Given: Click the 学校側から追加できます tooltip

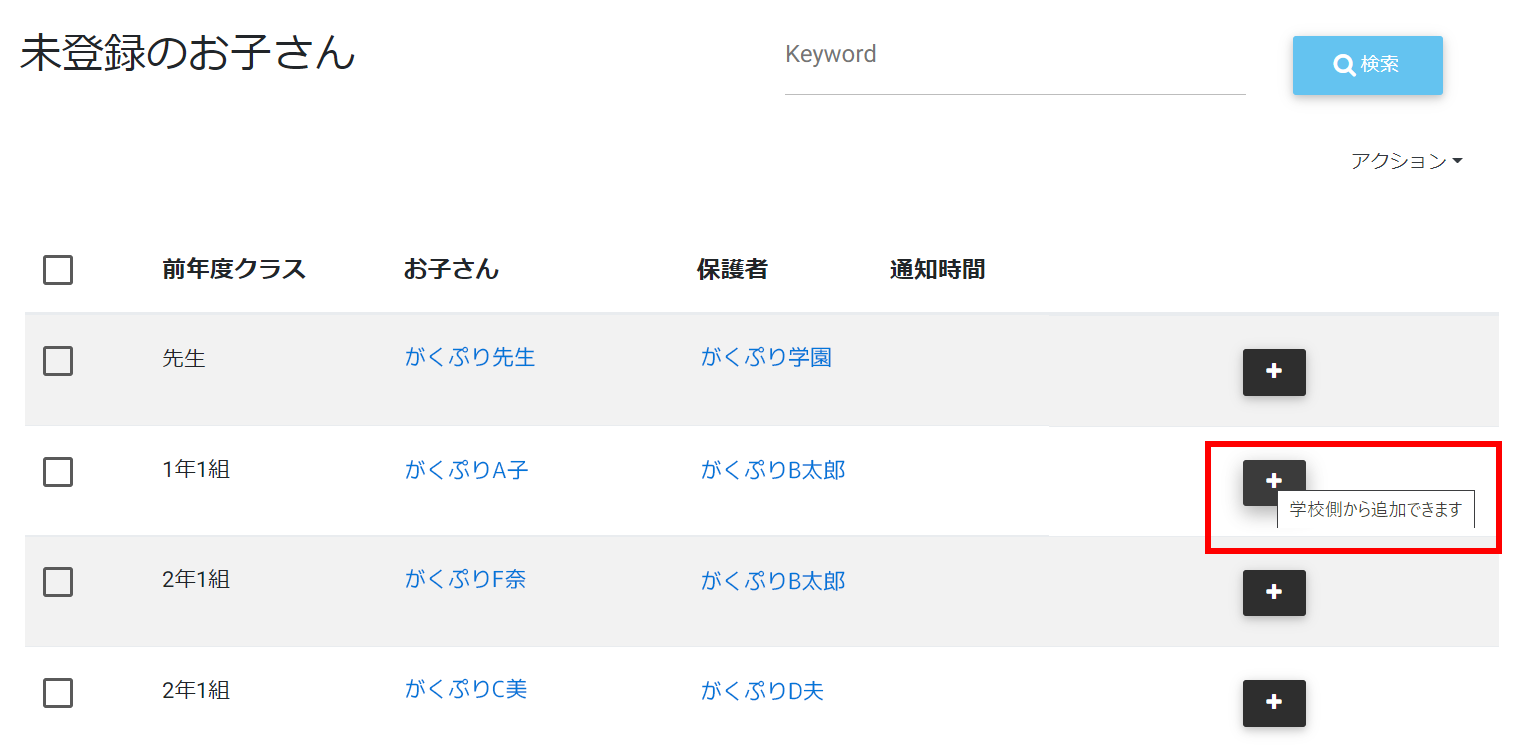Looking at the screenshot, I should coord(1375,510).
